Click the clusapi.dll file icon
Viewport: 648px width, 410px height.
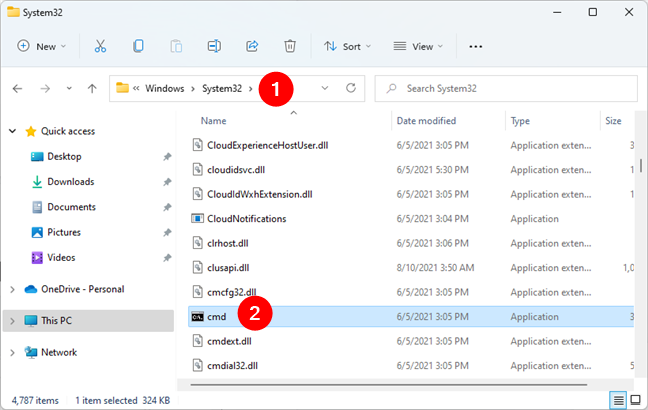[x=198, y=268]
